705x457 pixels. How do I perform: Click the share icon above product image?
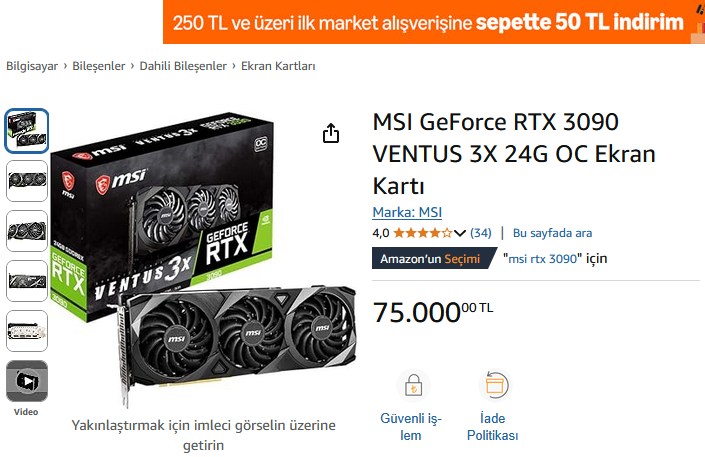[x=331, y=133]
